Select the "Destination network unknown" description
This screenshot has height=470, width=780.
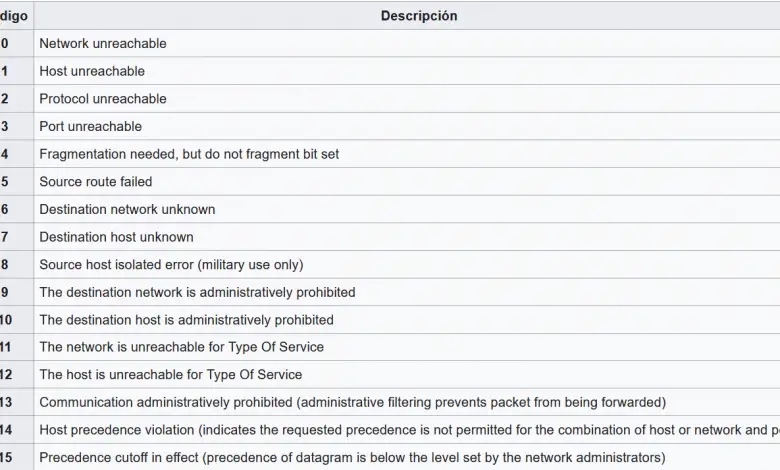127,209
